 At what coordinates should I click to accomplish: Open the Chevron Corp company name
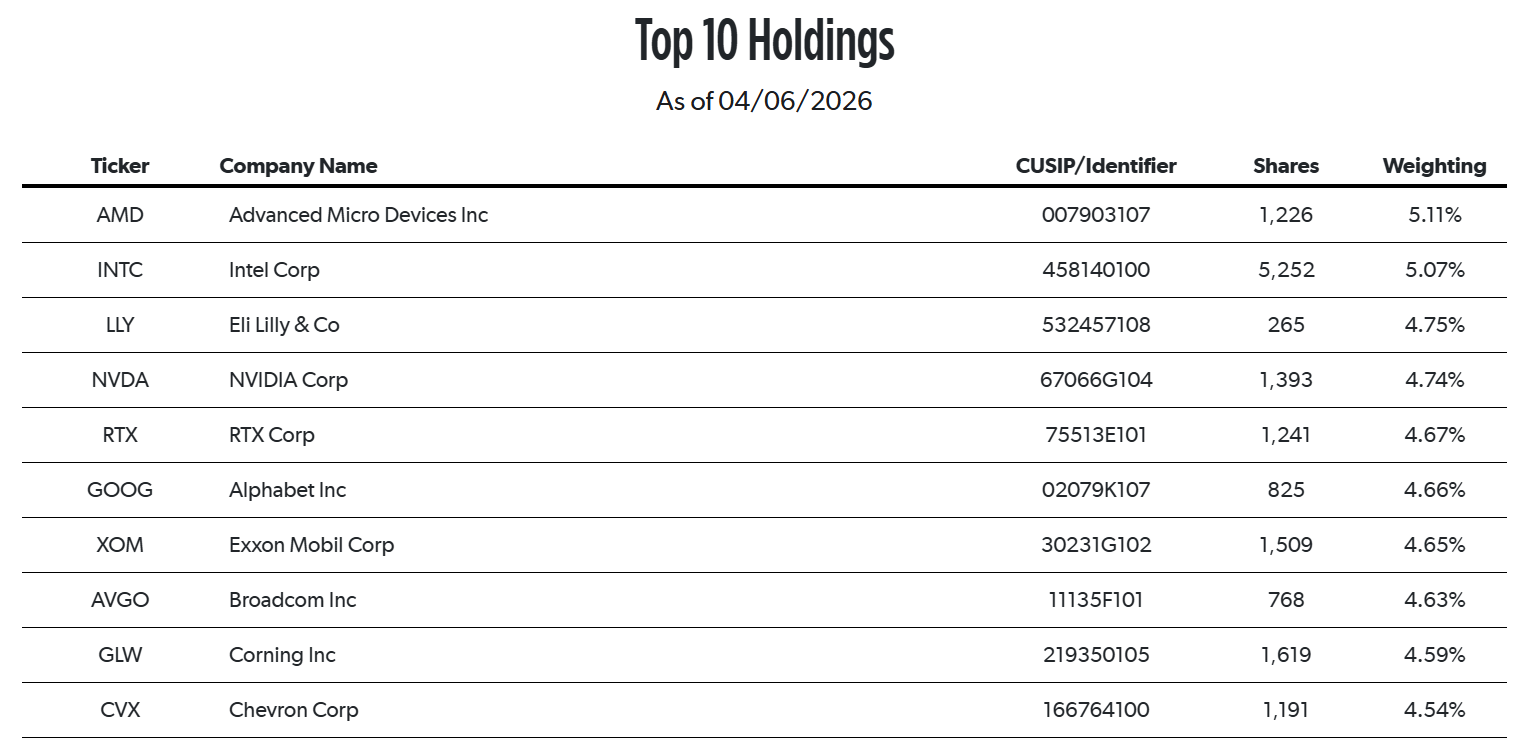point(293,710)
